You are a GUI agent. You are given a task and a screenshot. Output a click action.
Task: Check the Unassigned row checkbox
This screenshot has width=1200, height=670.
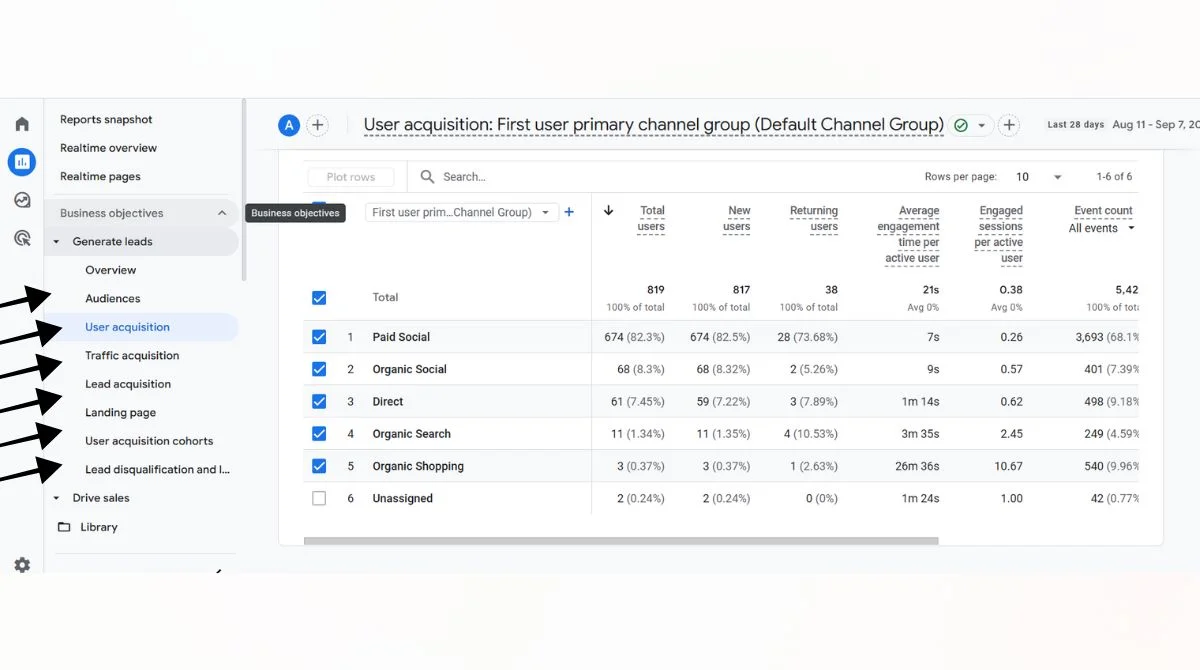tap(319, 498)
